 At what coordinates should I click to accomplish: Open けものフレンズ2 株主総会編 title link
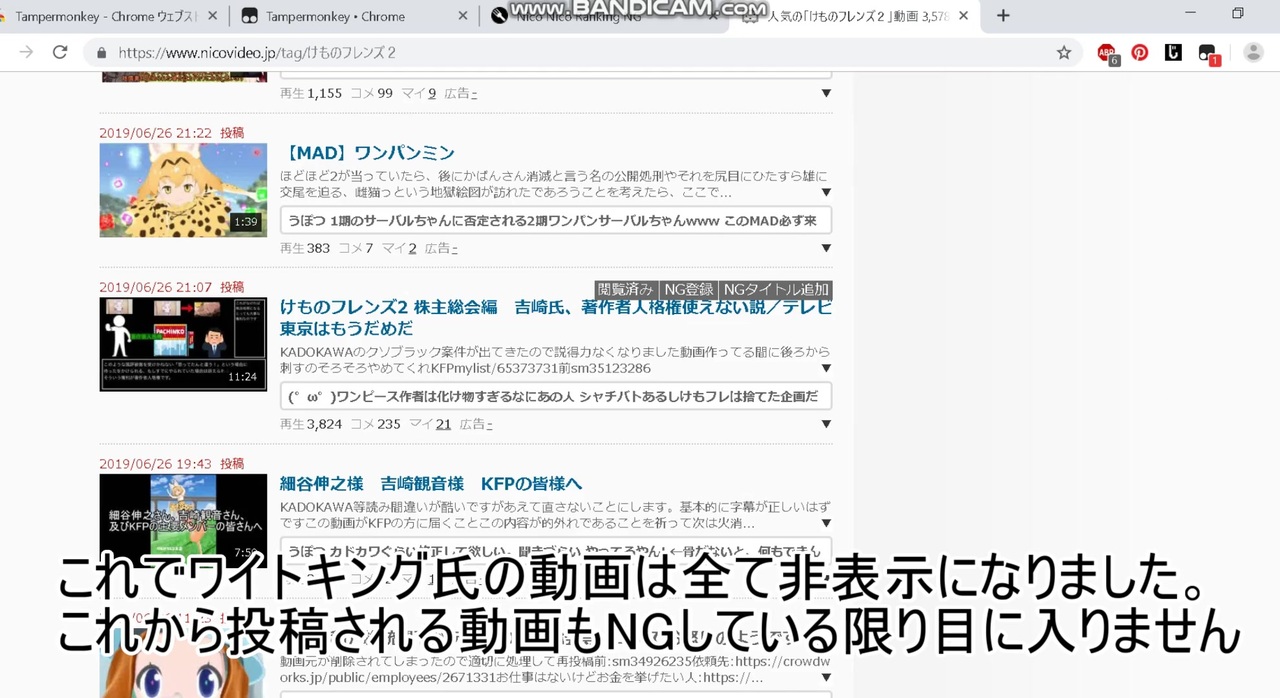556,318
